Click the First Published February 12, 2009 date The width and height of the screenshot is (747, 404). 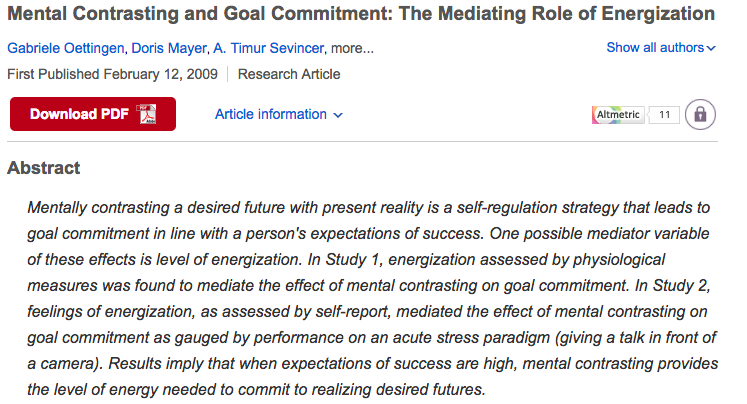[x=114, y=74]
